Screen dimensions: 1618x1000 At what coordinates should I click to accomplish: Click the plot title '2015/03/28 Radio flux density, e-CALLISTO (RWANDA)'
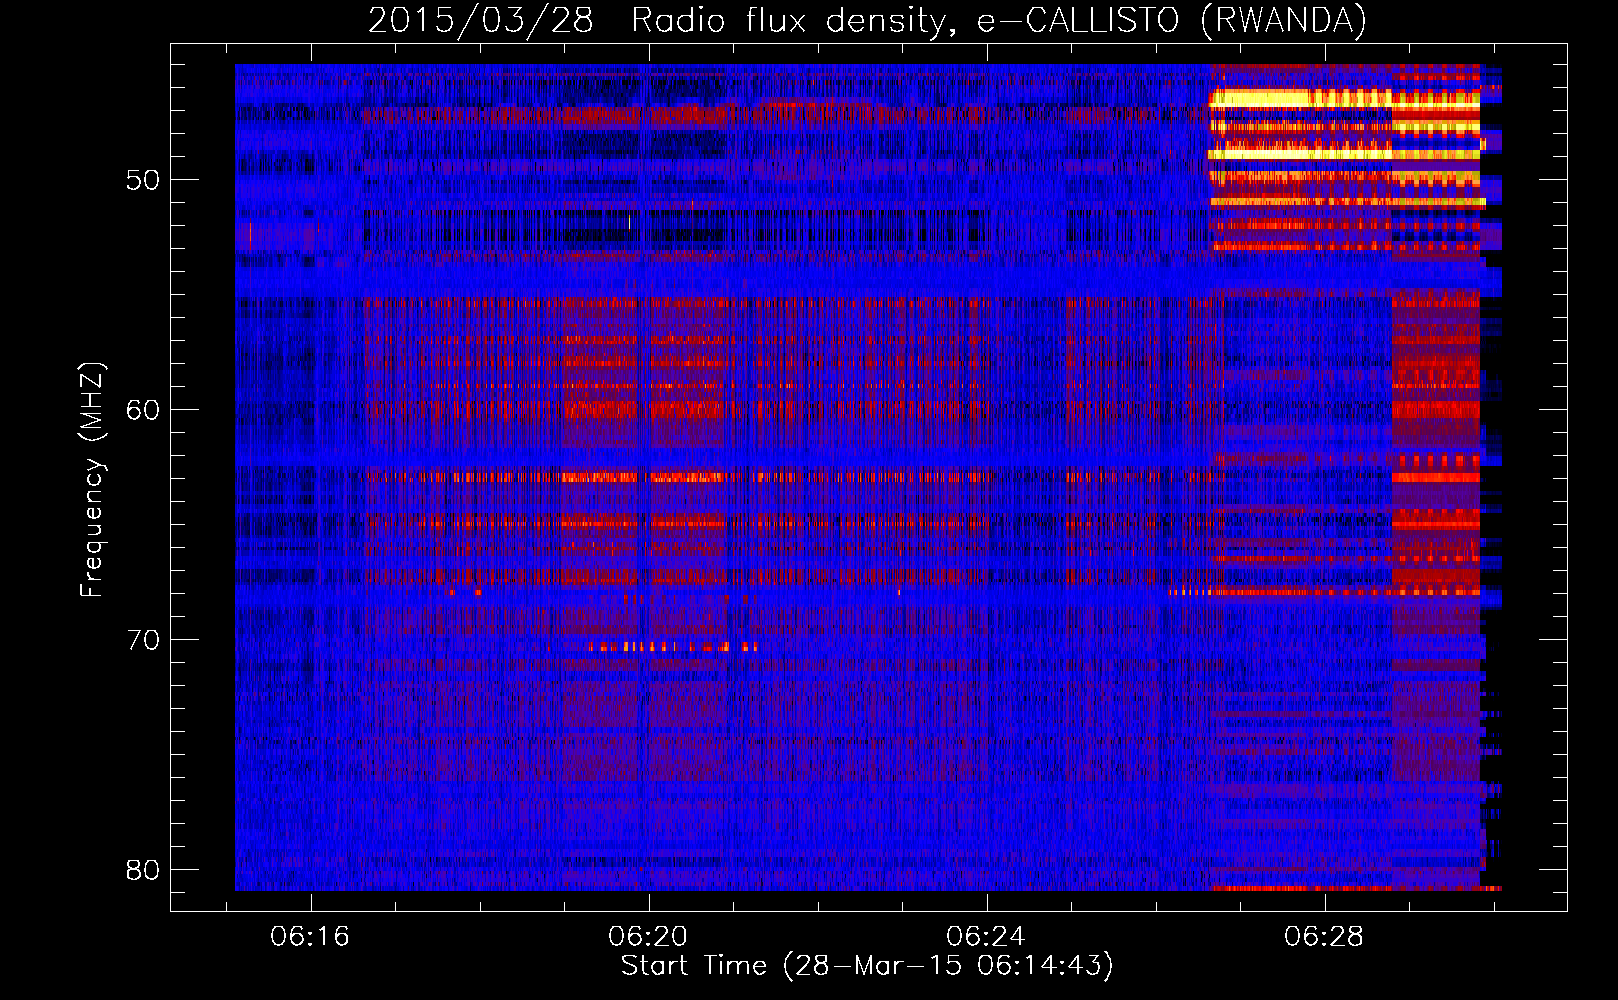tap(867, 20)
